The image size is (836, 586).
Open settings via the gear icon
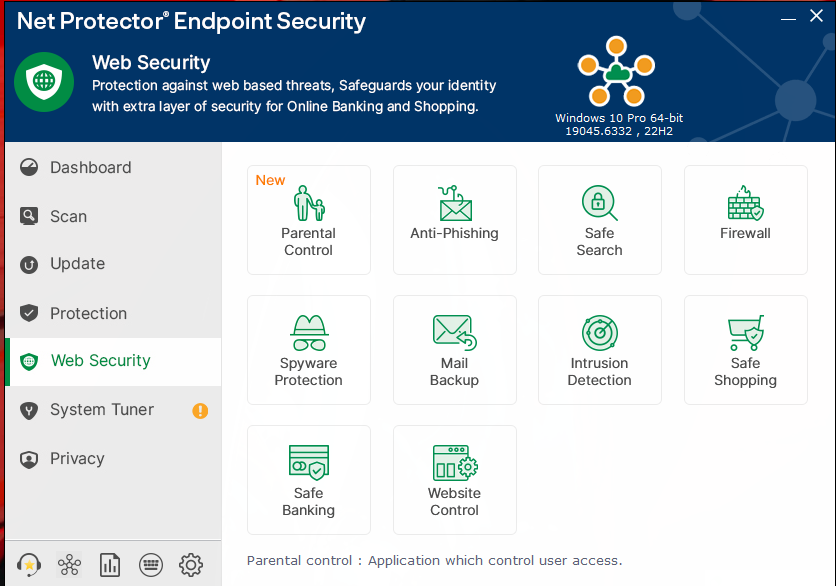(191, 565)
